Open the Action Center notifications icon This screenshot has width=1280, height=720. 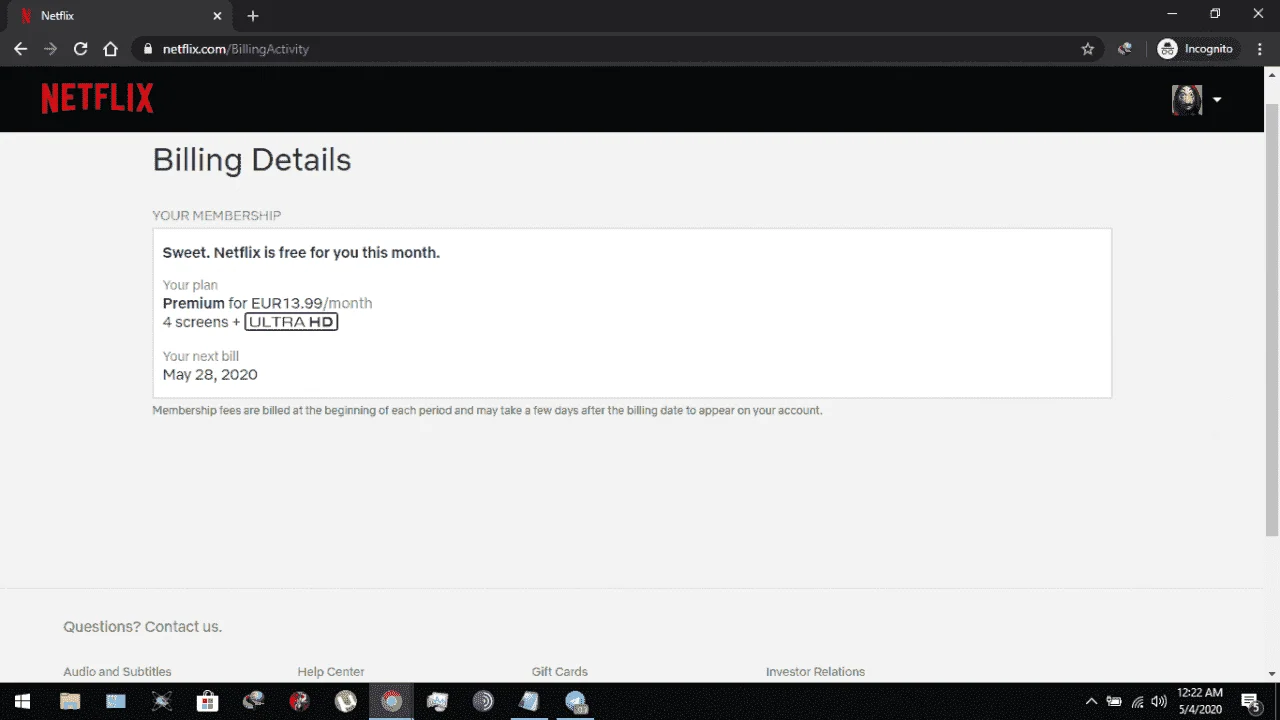tap(1250, 701)
